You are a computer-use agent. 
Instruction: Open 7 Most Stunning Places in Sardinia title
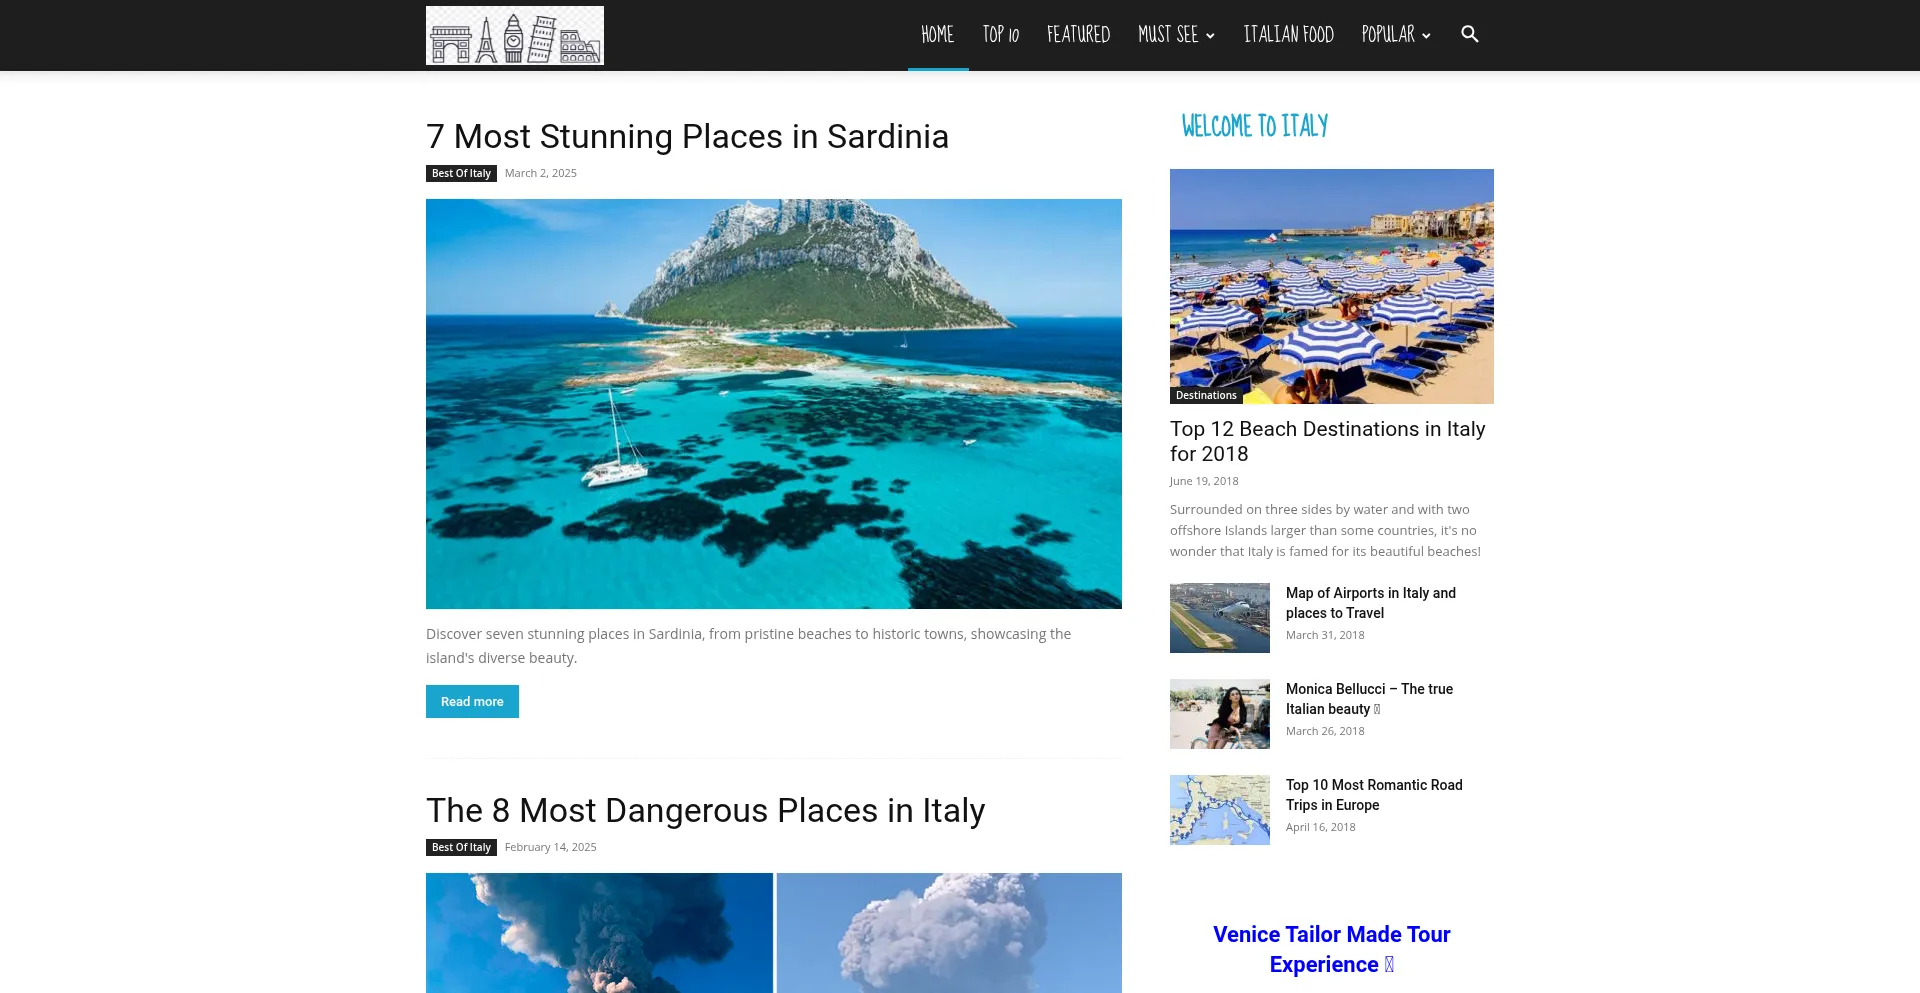[687, 136]
